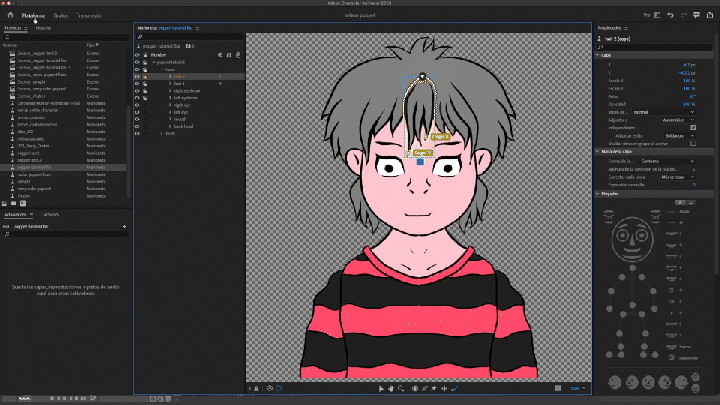Image resolution: width=720 pixels, height=405 pixels.
Task: Open the Activadores panel tab
Action: [15, 214]
